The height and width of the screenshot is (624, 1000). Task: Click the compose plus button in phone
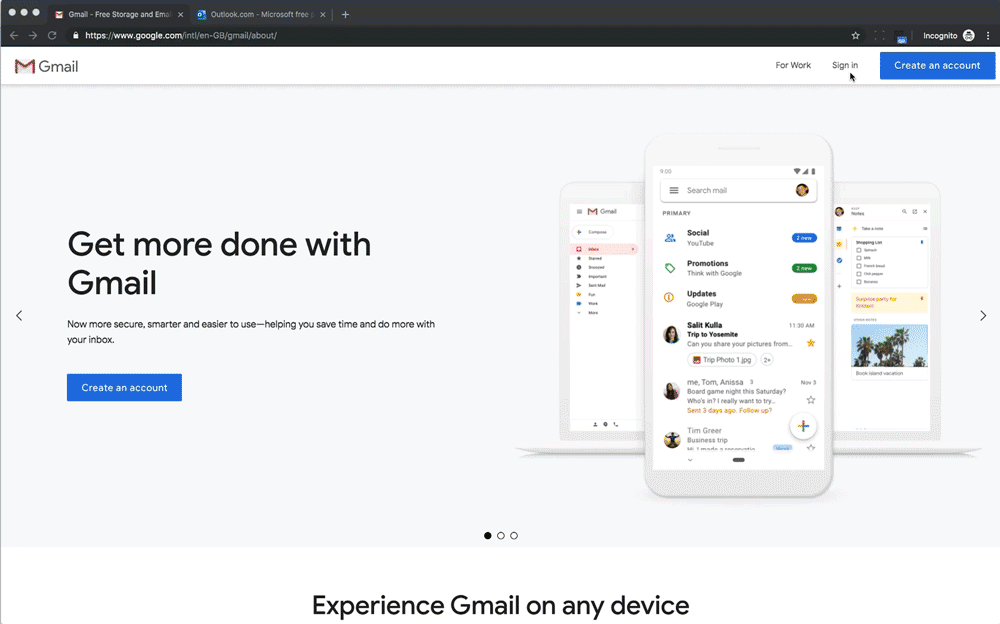(803, 426)
